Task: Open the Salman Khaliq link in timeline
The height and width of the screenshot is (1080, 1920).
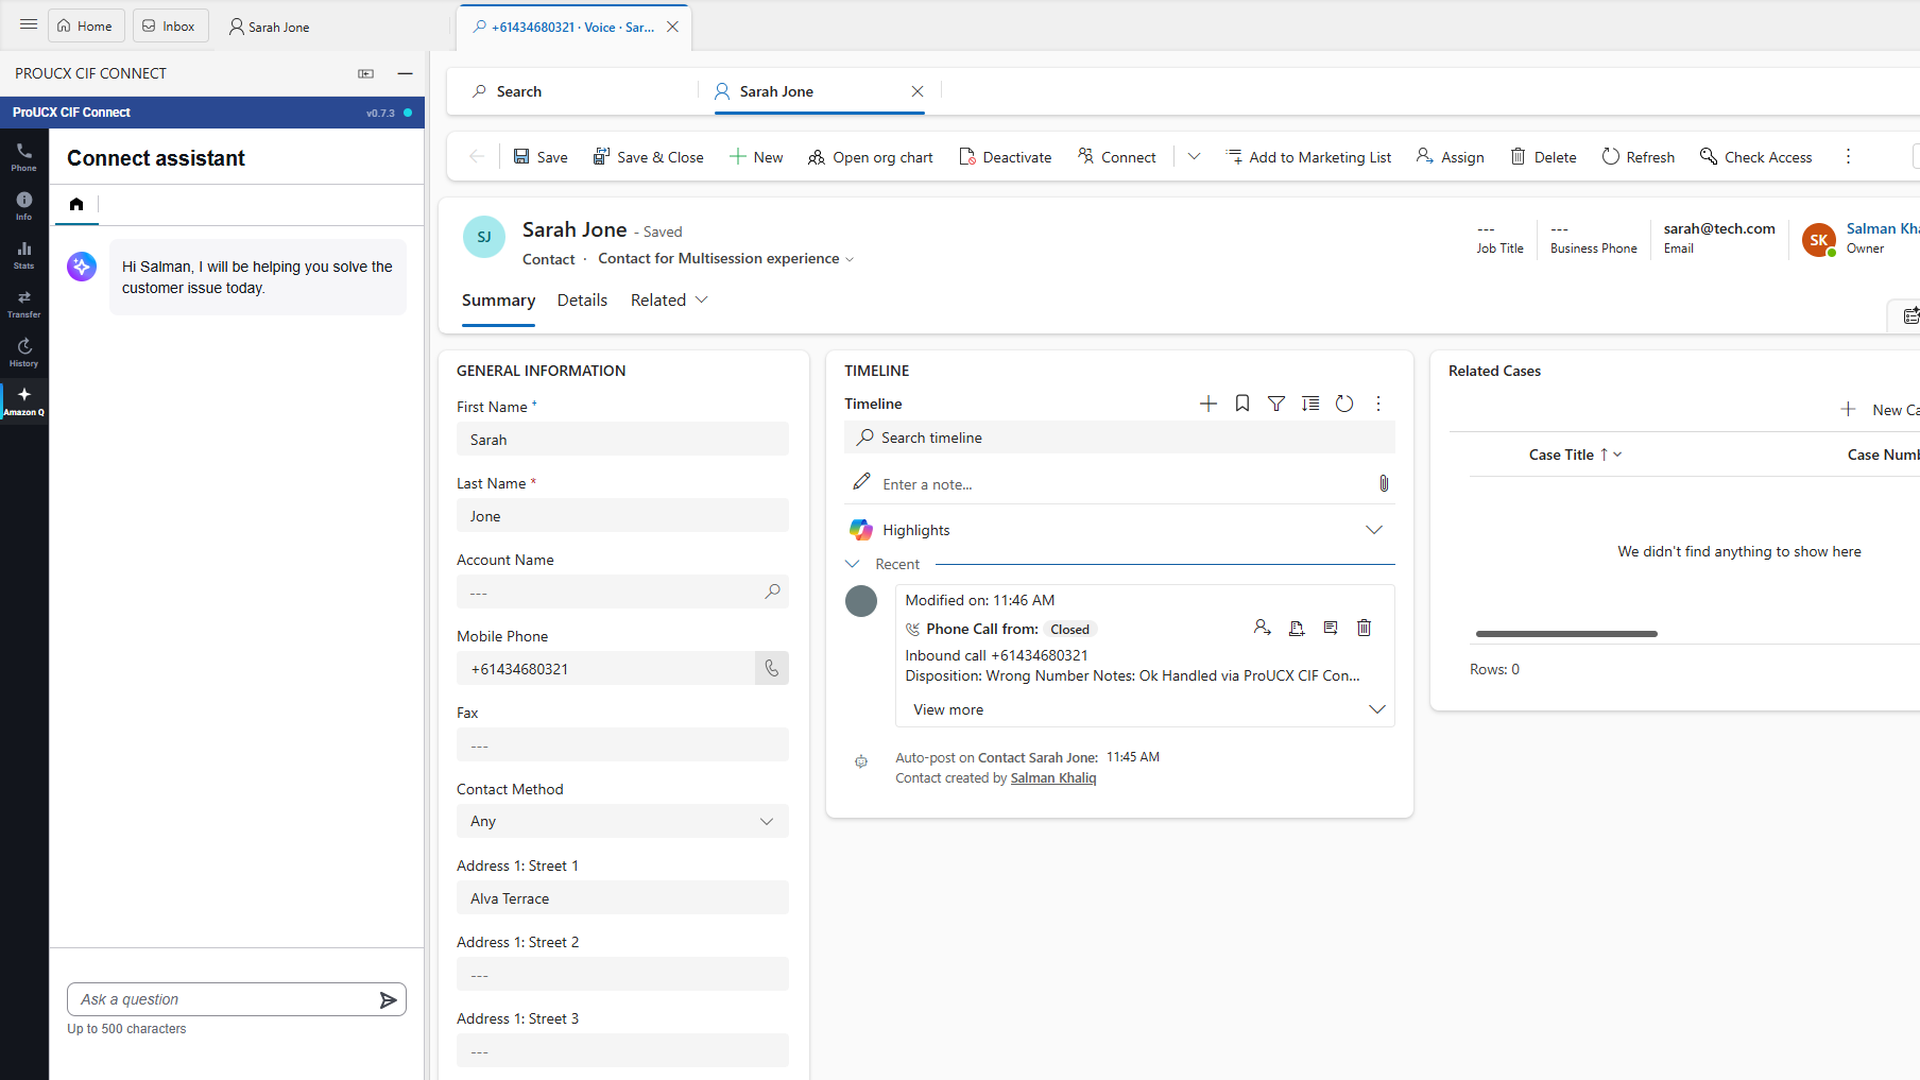Action: pos(1053,778)
